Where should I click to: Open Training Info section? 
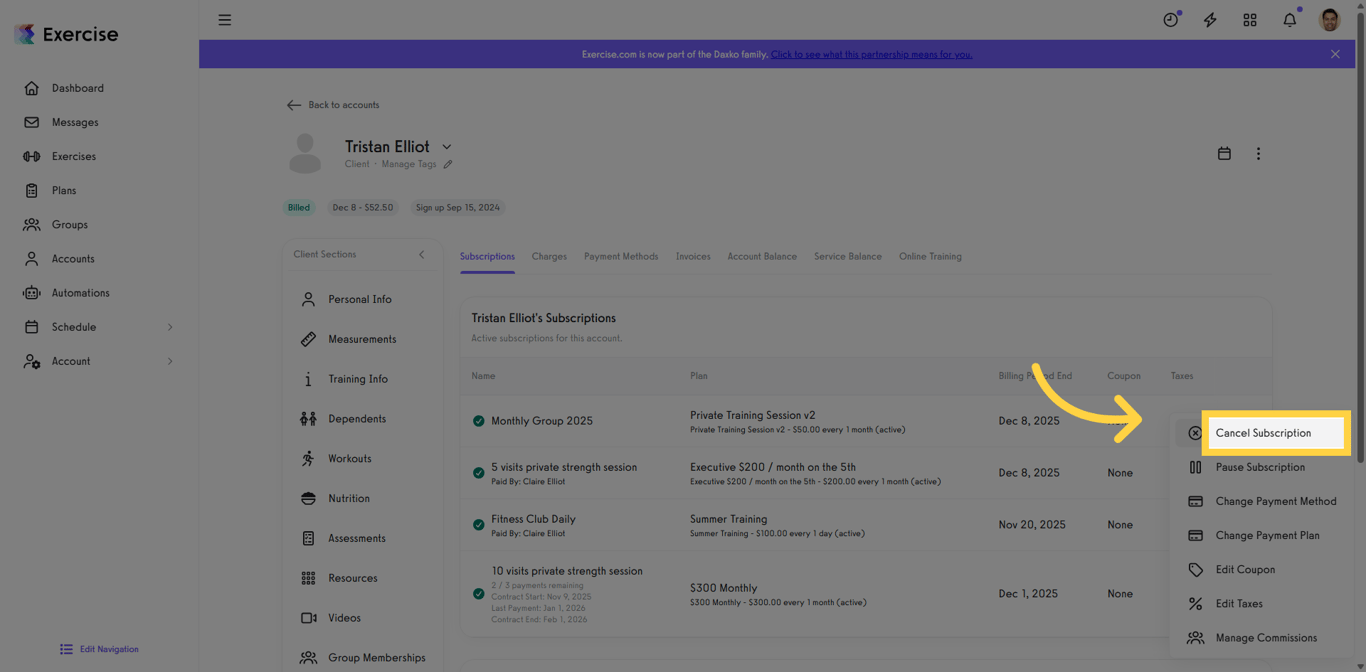tap(358, 379)
